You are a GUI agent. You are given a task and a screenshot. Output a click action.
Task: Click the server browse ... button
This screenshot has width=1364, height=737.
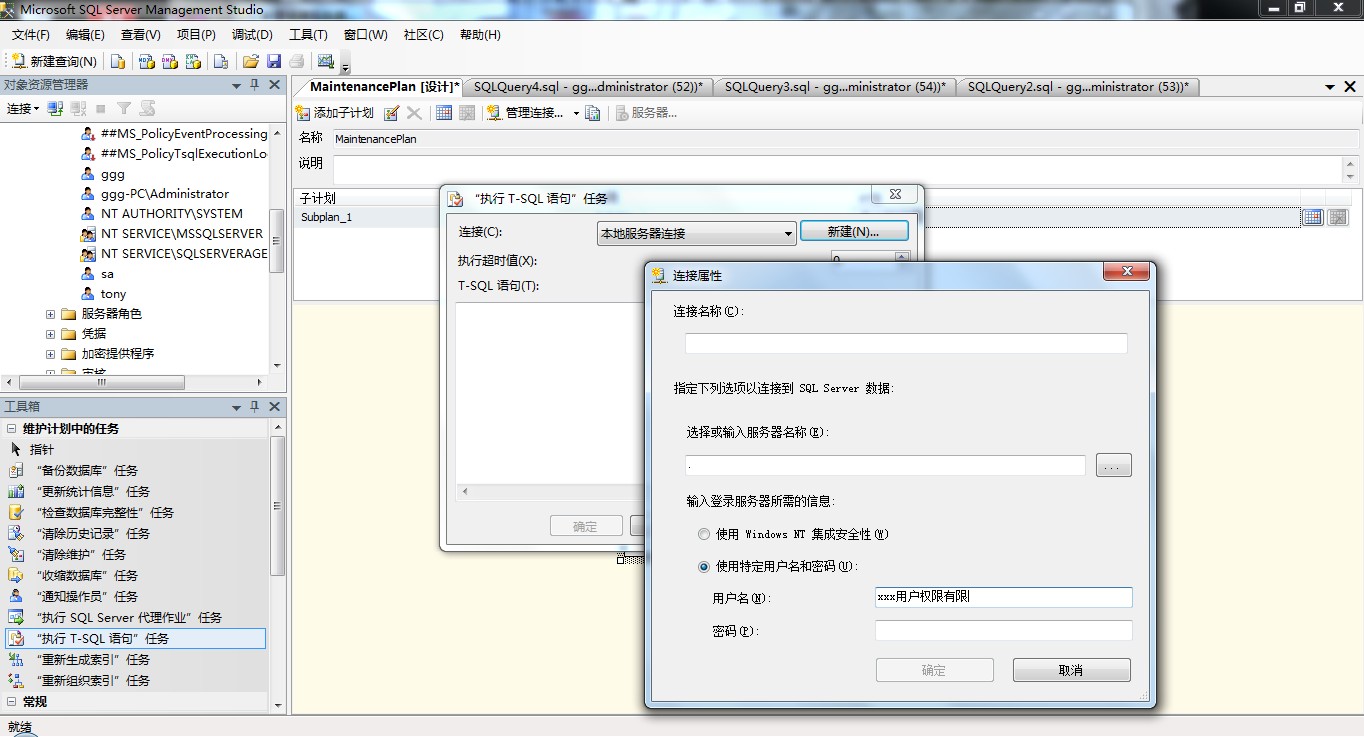pos(1114,465)
